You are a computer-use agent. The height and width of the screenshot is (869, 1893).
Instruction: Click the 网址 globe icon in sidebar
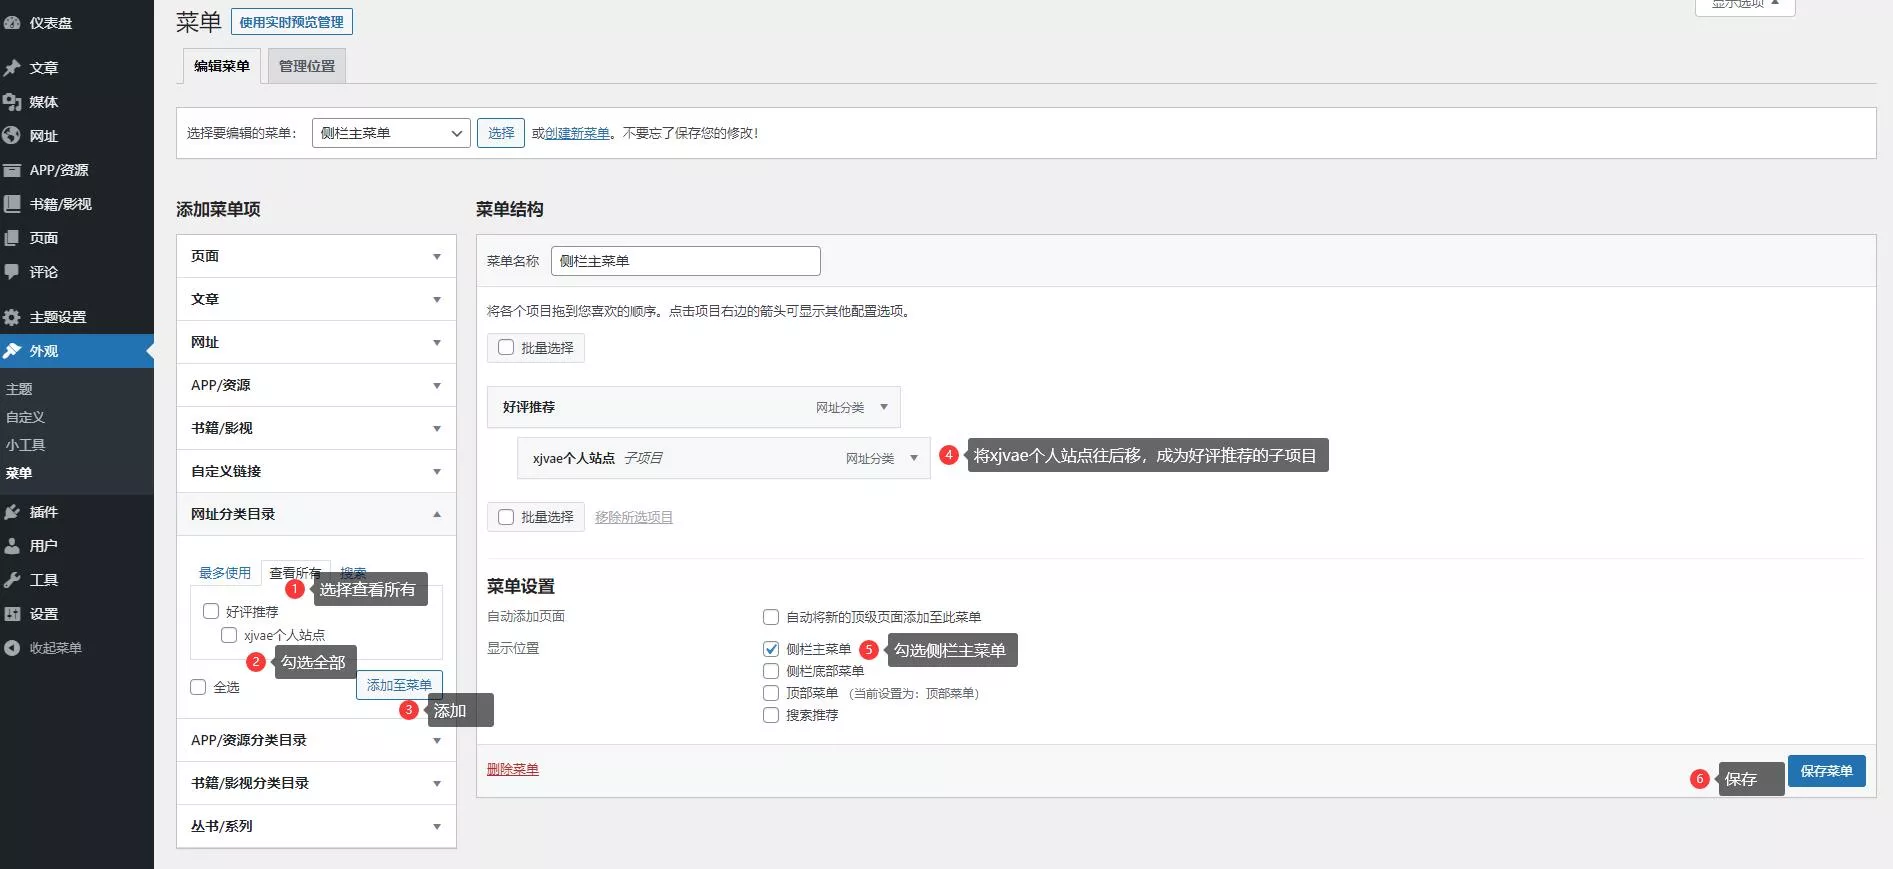(12, 136)
